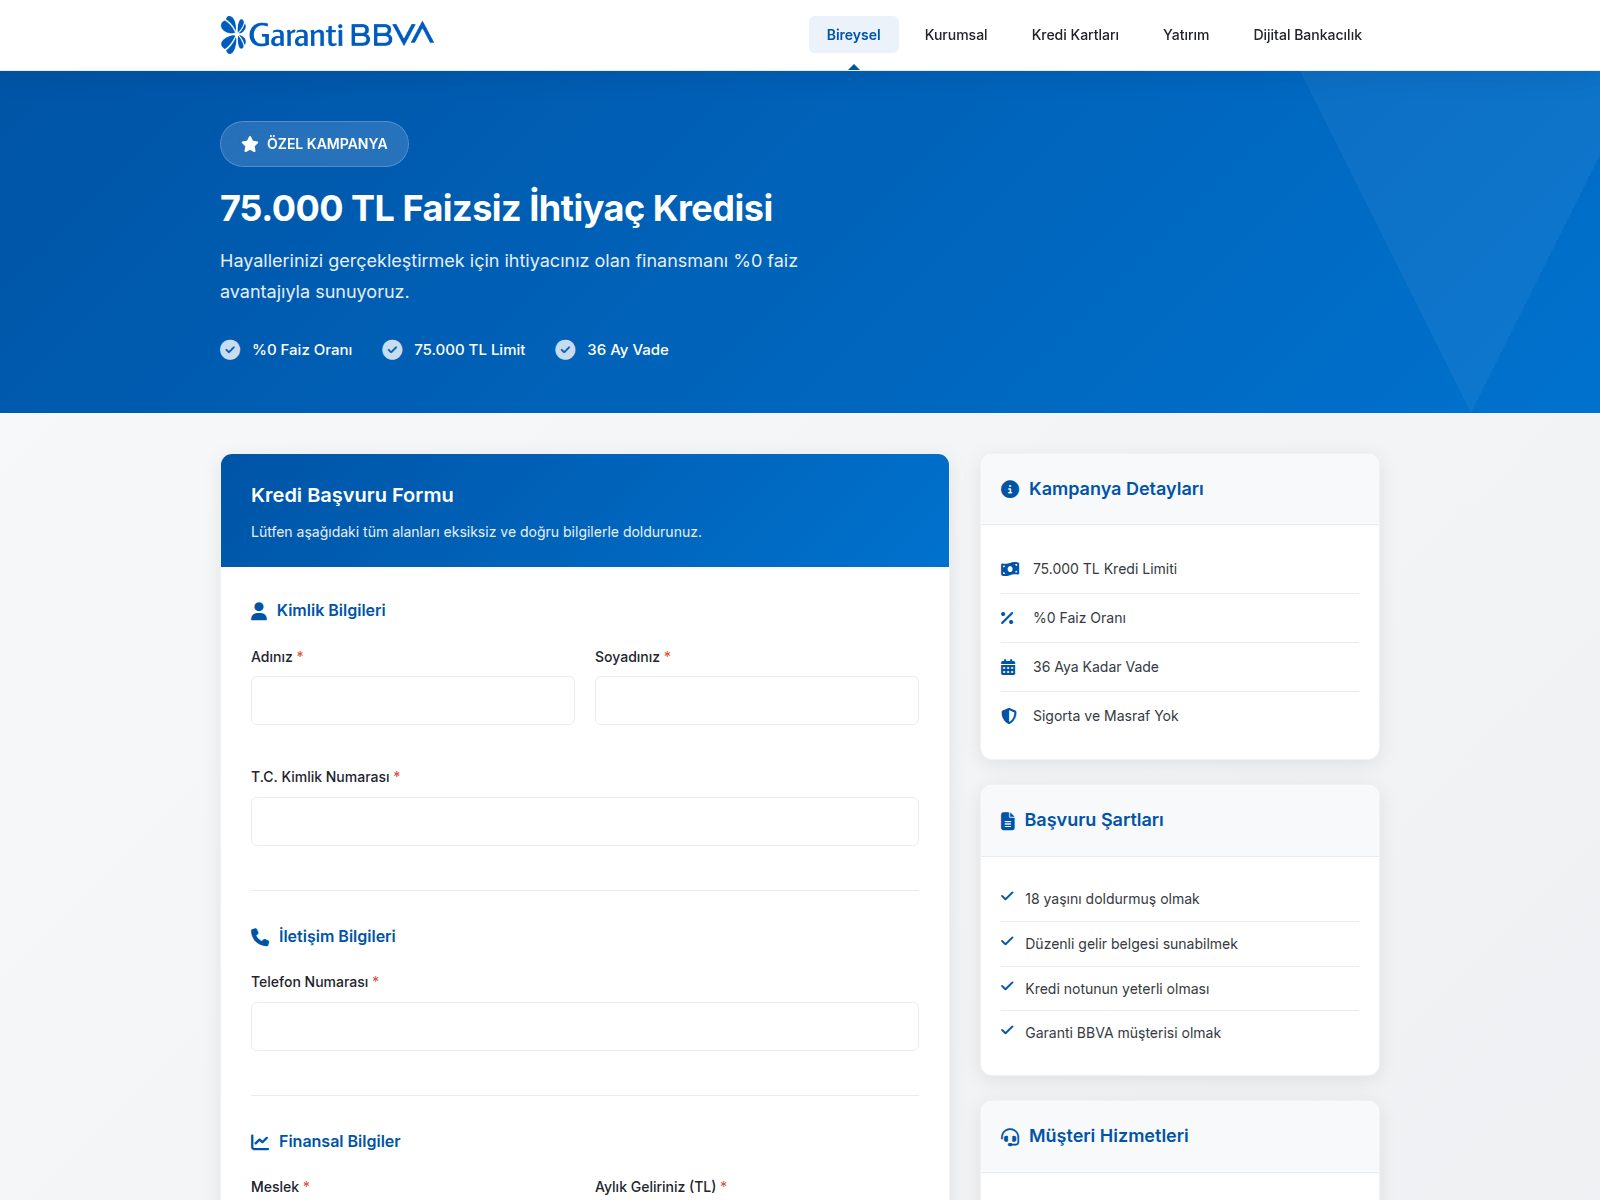Click the money icon beside 75.000 TL Kredi Limiti

pos(1010,569)
